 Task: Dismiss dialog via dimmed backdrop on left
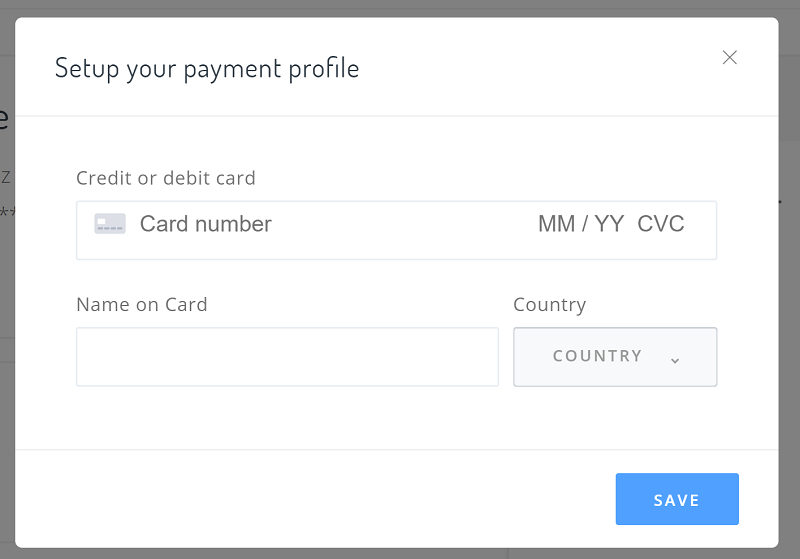pyautogui.click(x=7, y=281)
